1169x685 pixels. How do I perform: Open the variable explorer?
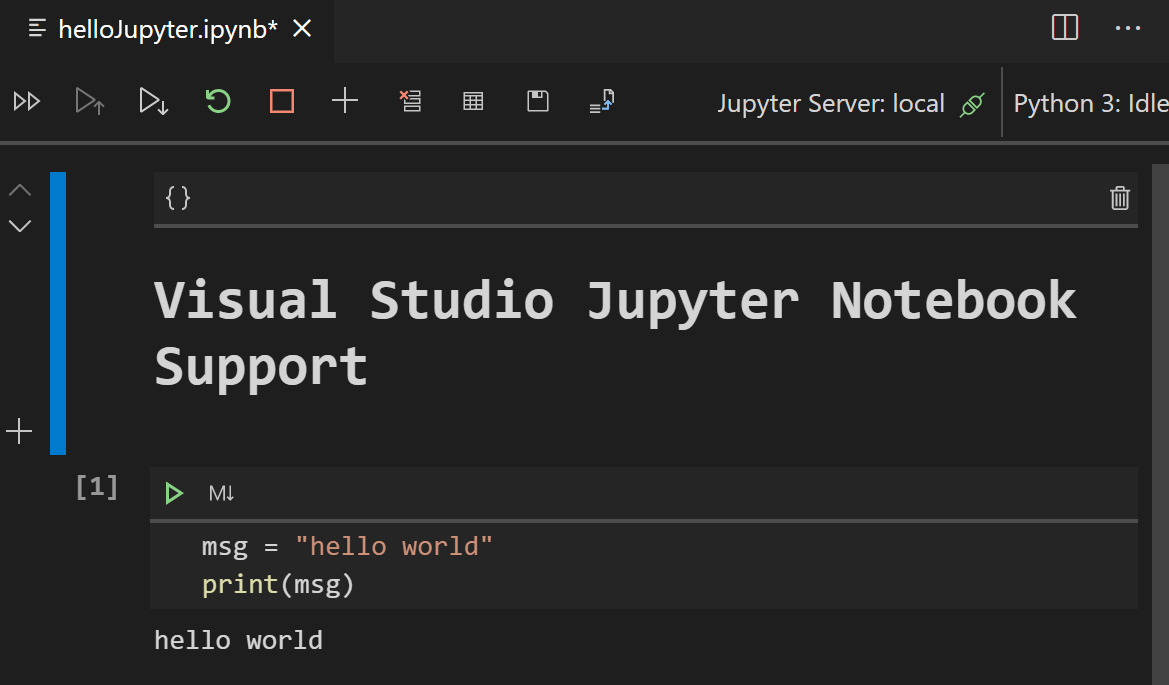(472, 100)
